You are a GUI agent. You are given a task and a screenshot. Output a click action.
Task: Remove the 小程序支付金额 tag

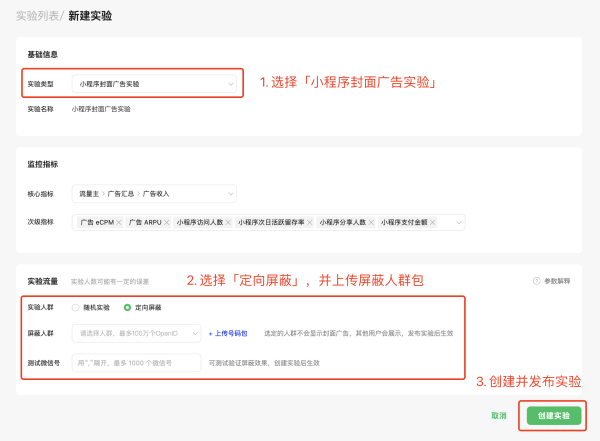coord(432,222)
